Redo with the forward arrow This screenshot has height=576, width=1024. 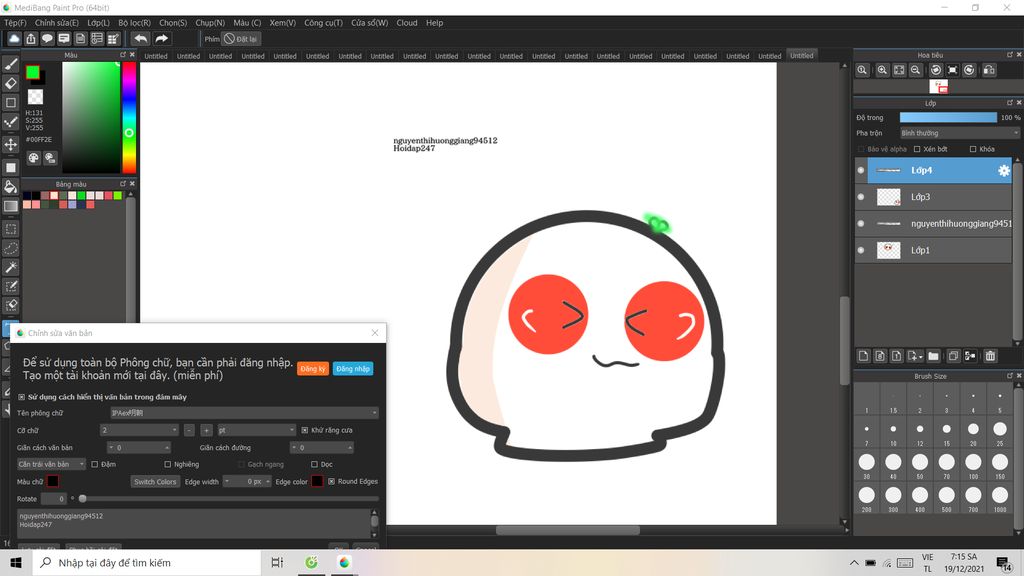pyautogui.click(x=161, y=39)
